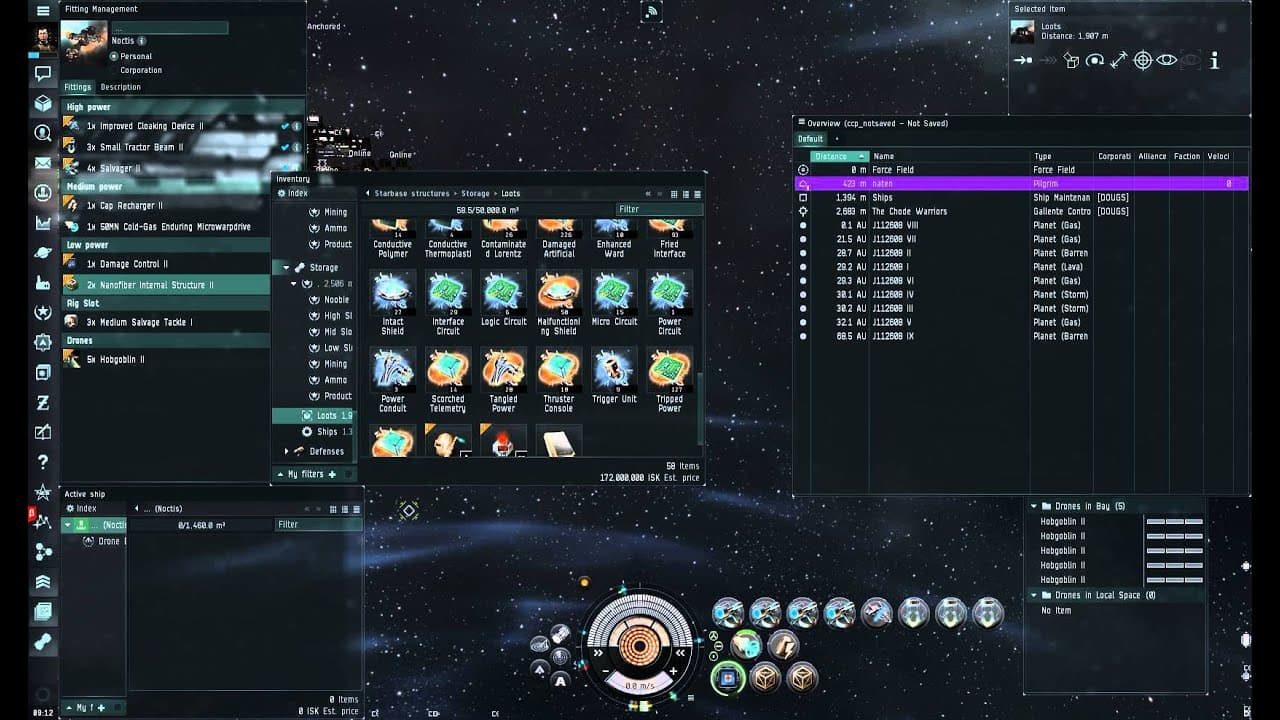Collapse the Noctis node in Active ship tree

(68, 524)
